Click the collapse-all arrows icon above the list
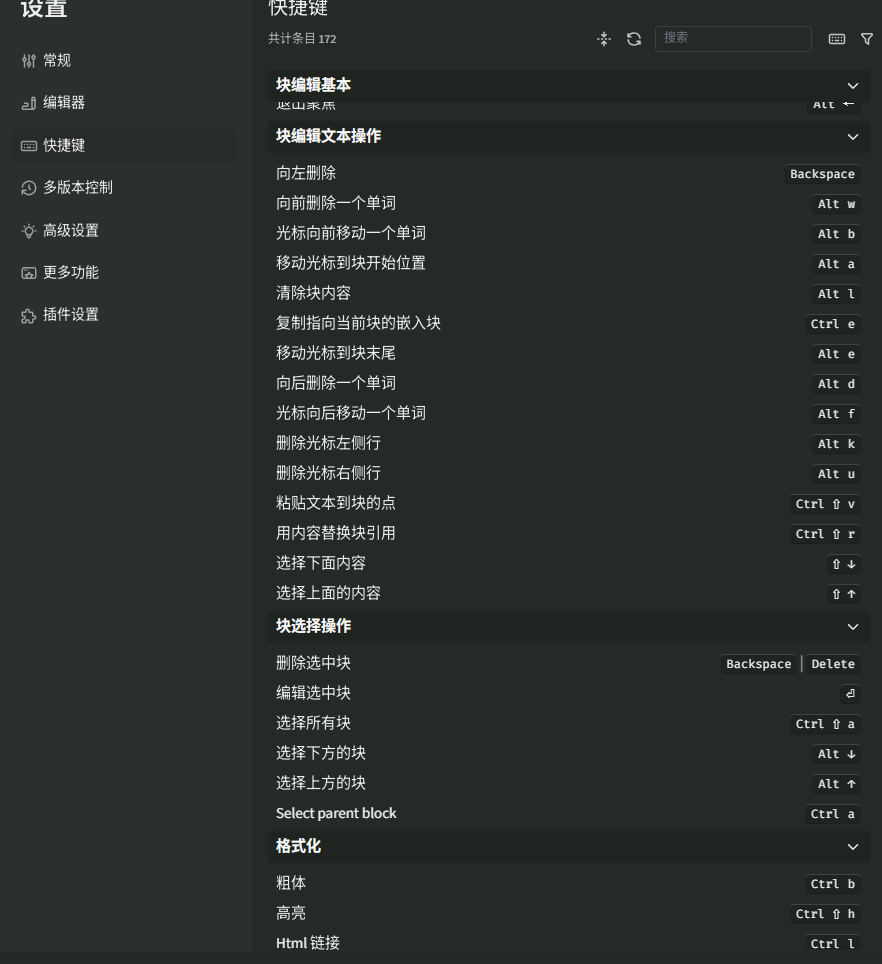Screen dimensions: 882x964 tap(604, 39)
